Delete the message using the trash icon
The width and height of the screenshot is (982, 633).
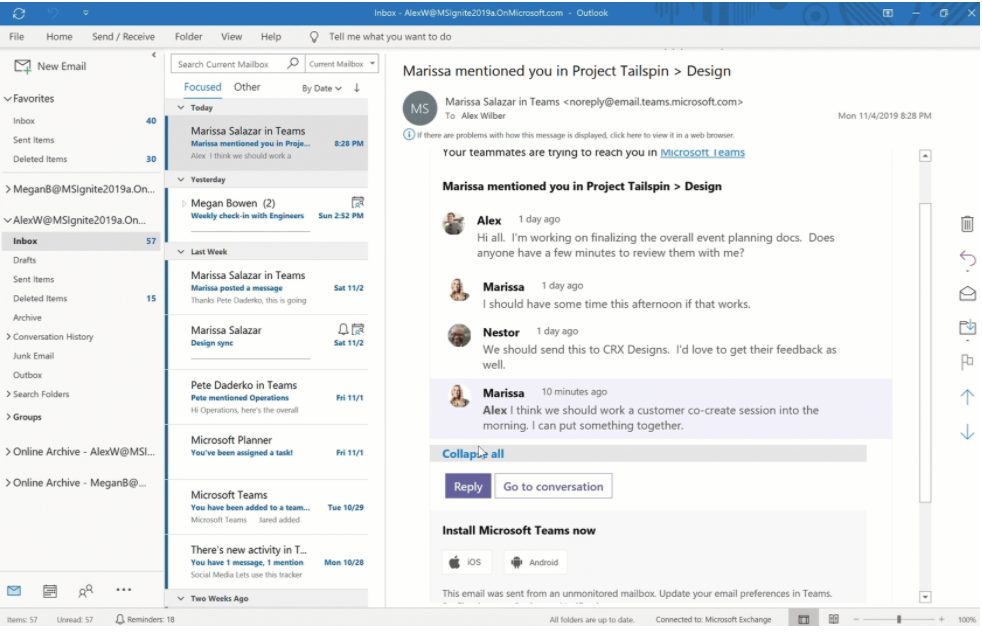pyautogui.click(x=967, y=224)
